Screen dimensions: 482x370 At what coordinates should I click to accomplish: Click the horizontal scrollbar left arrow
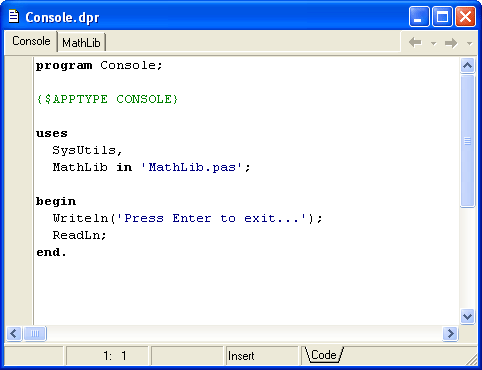pos(14,333)
